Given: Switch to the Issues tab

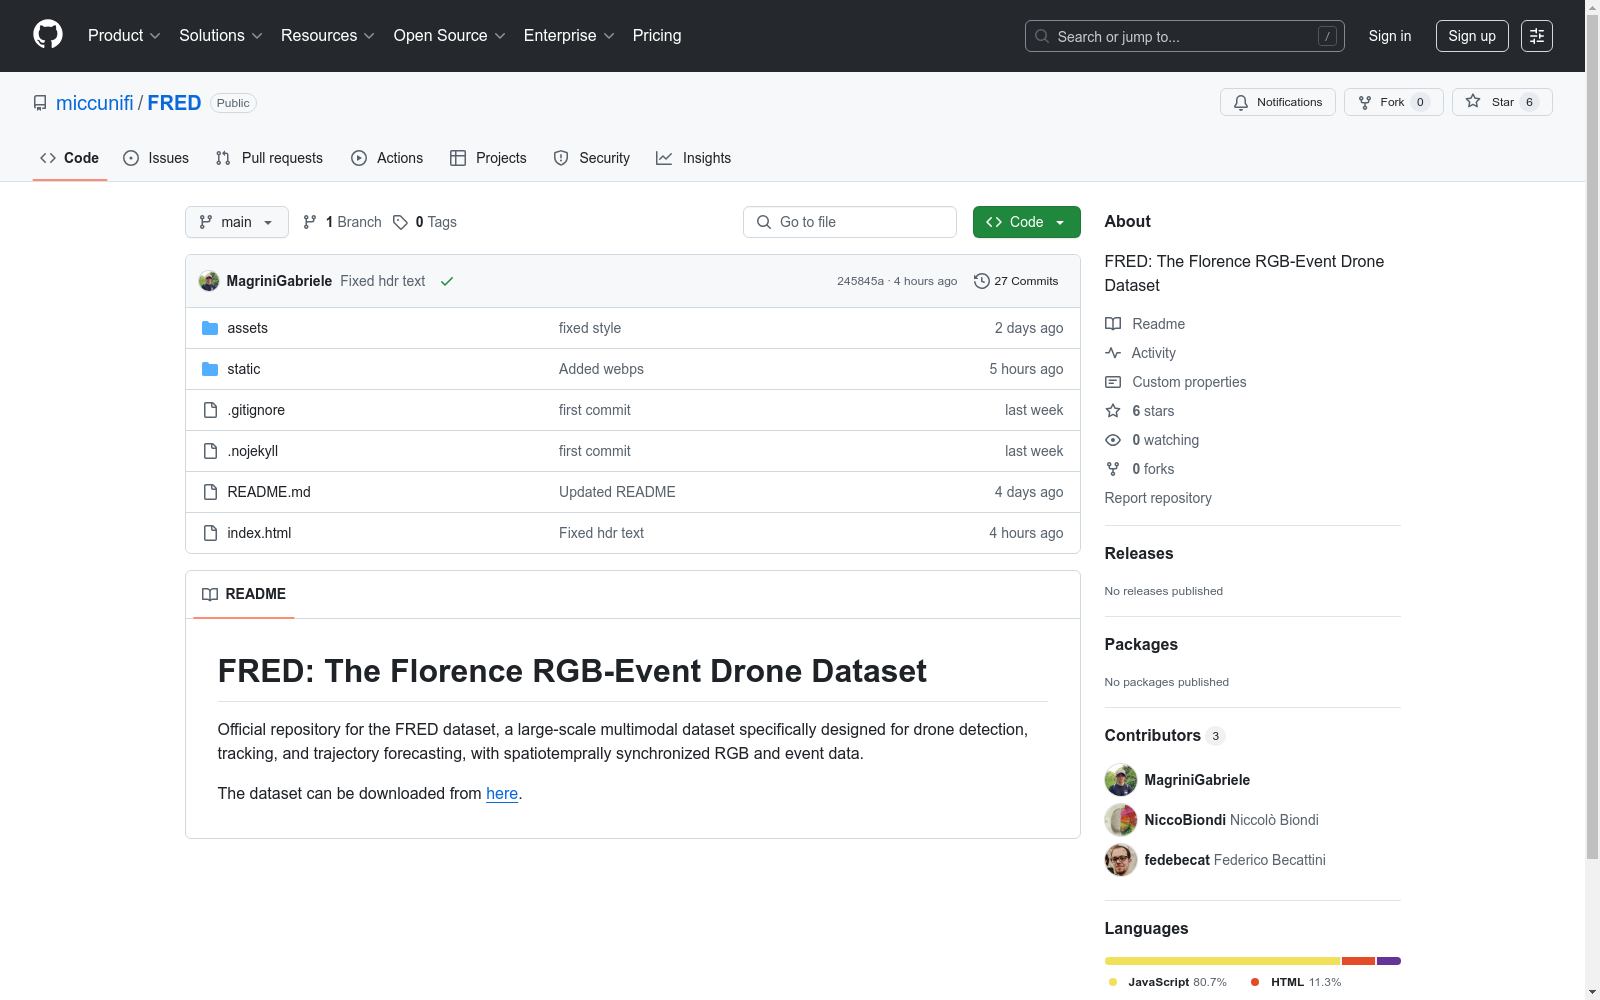Looking at the screenshot, I should [156, 158].
